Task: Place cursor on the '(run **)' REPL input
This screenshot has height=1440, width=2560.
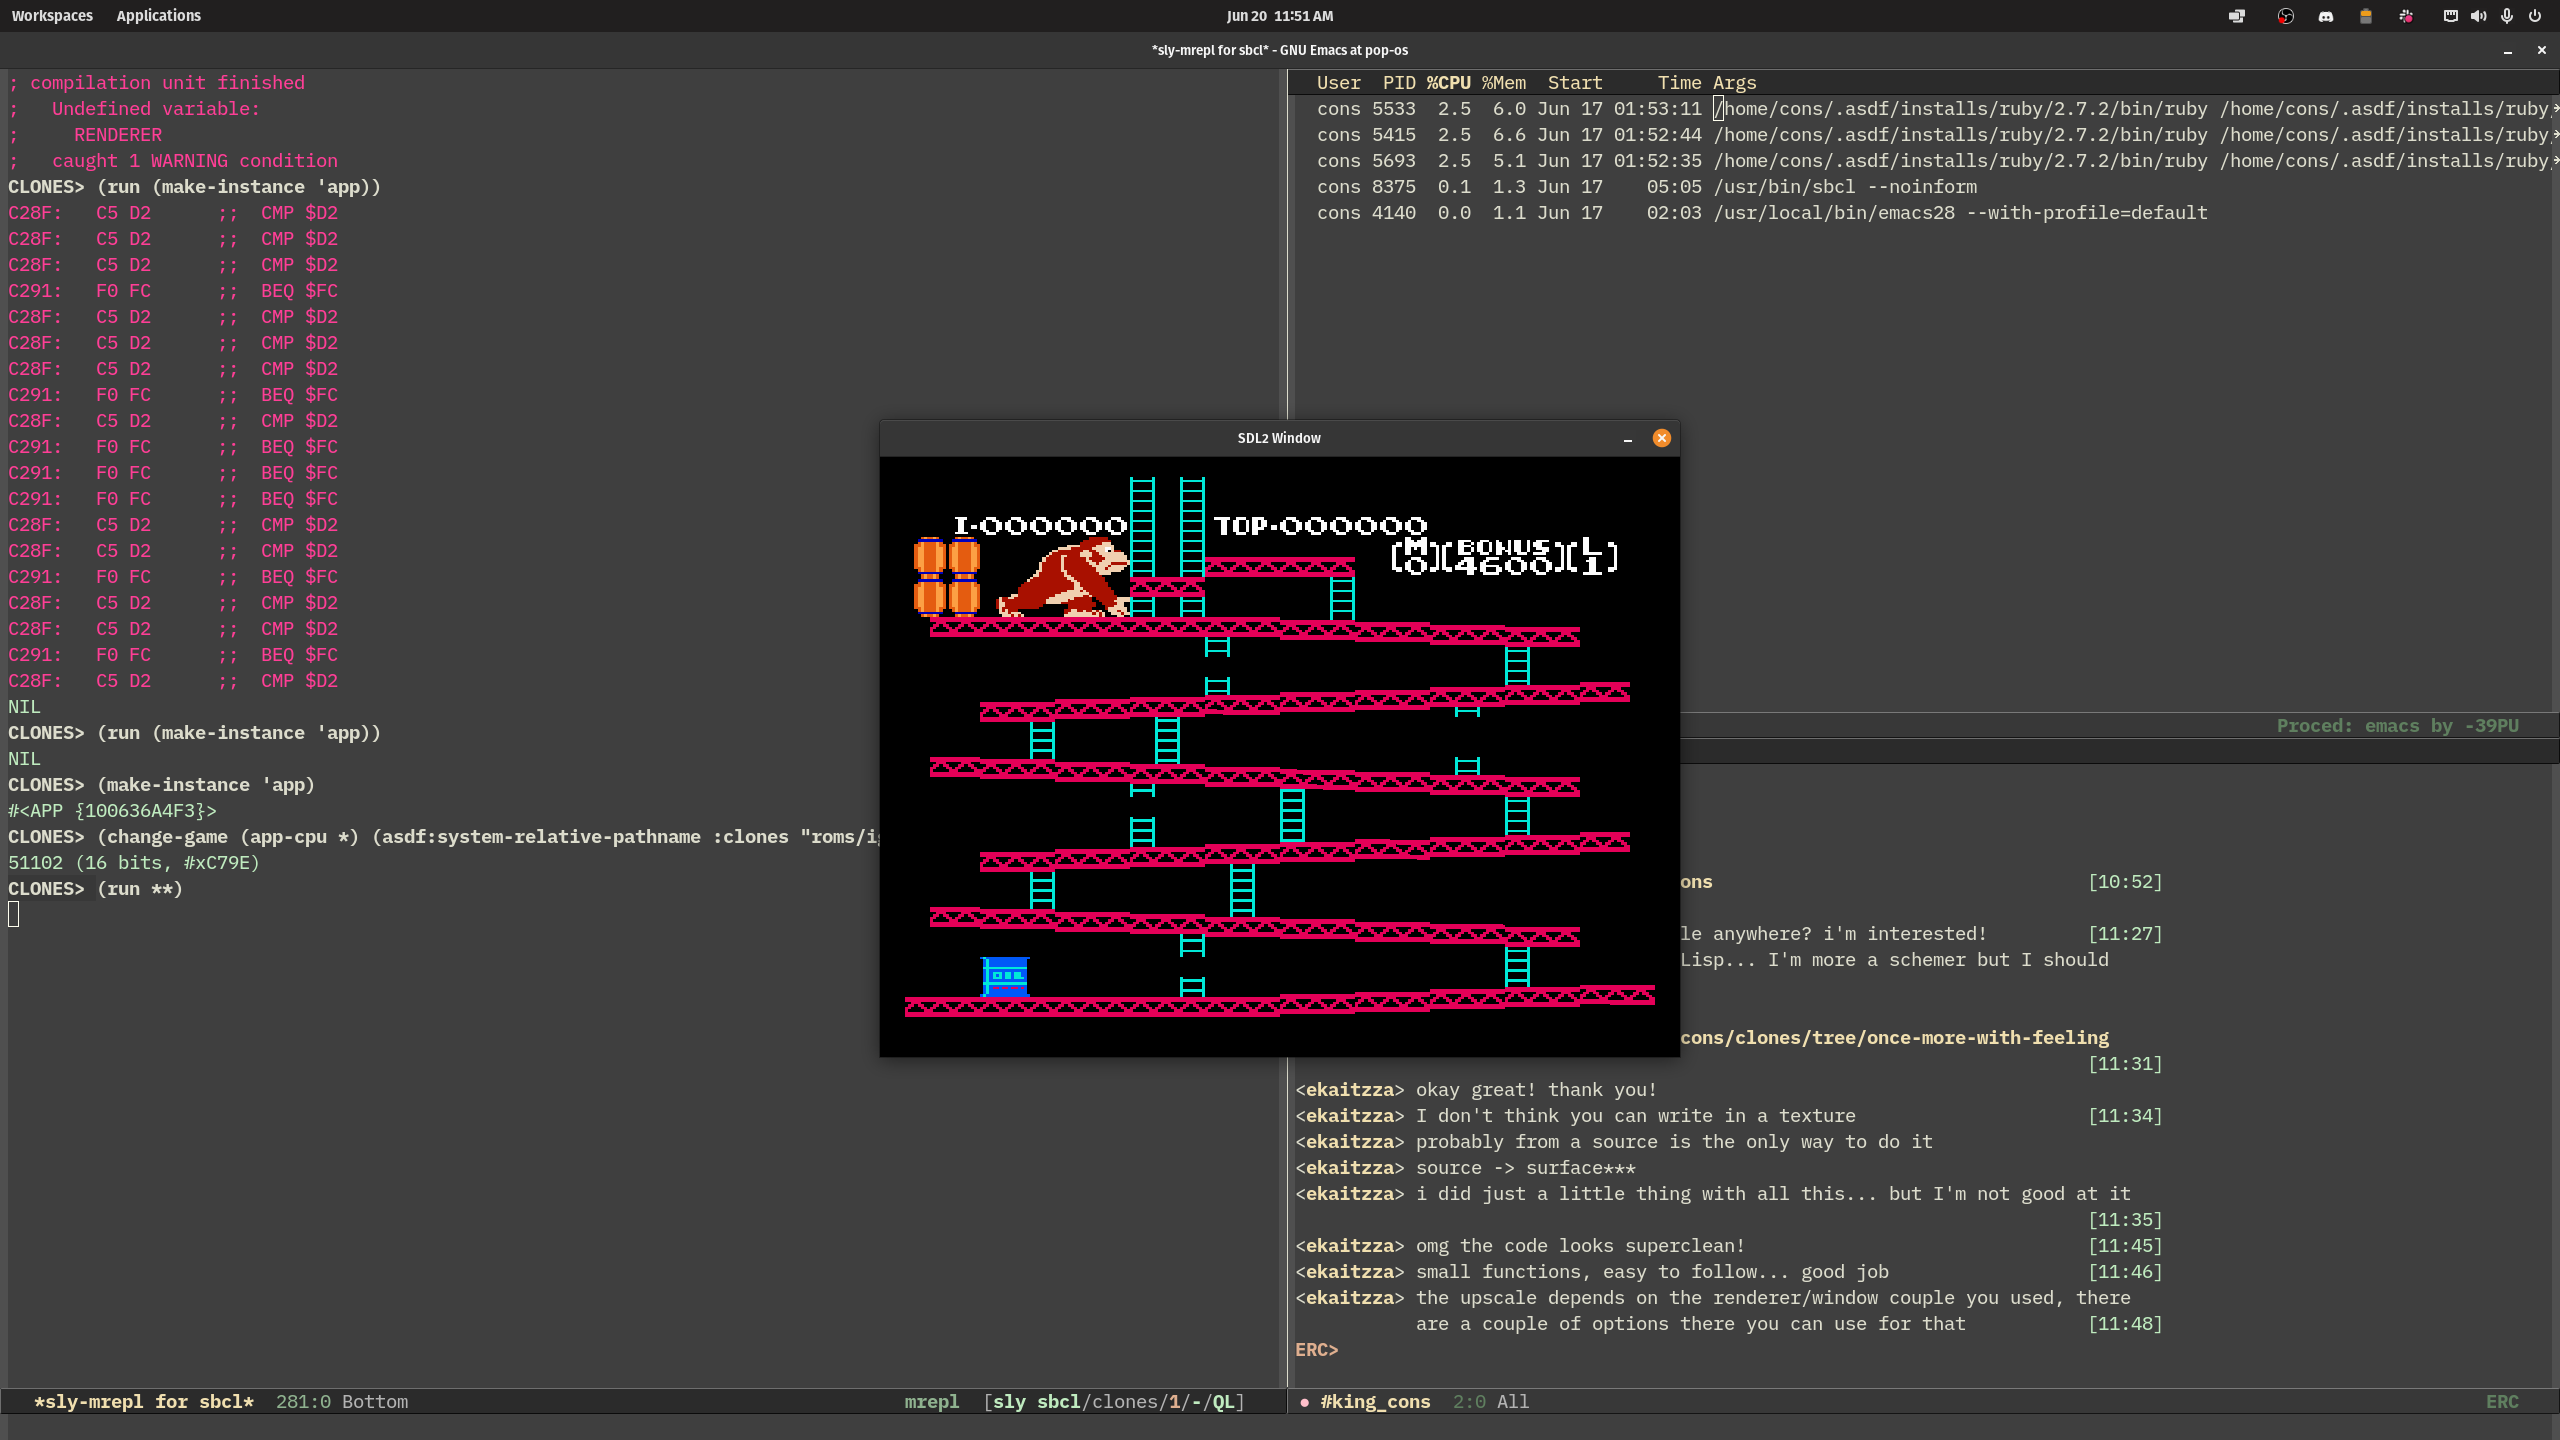Action: pos(140,889)
